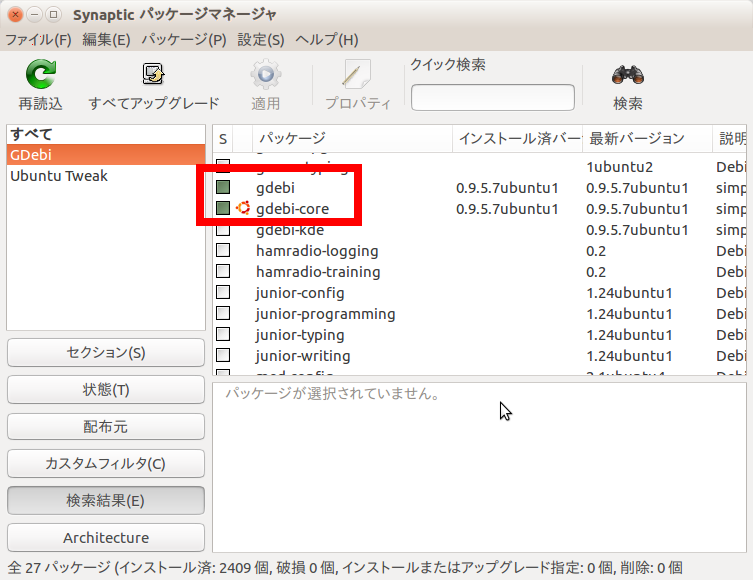This screenshot has height=580, width=753.
Task: Select GDebi in the filter list
Action: (x=106, y=155)
